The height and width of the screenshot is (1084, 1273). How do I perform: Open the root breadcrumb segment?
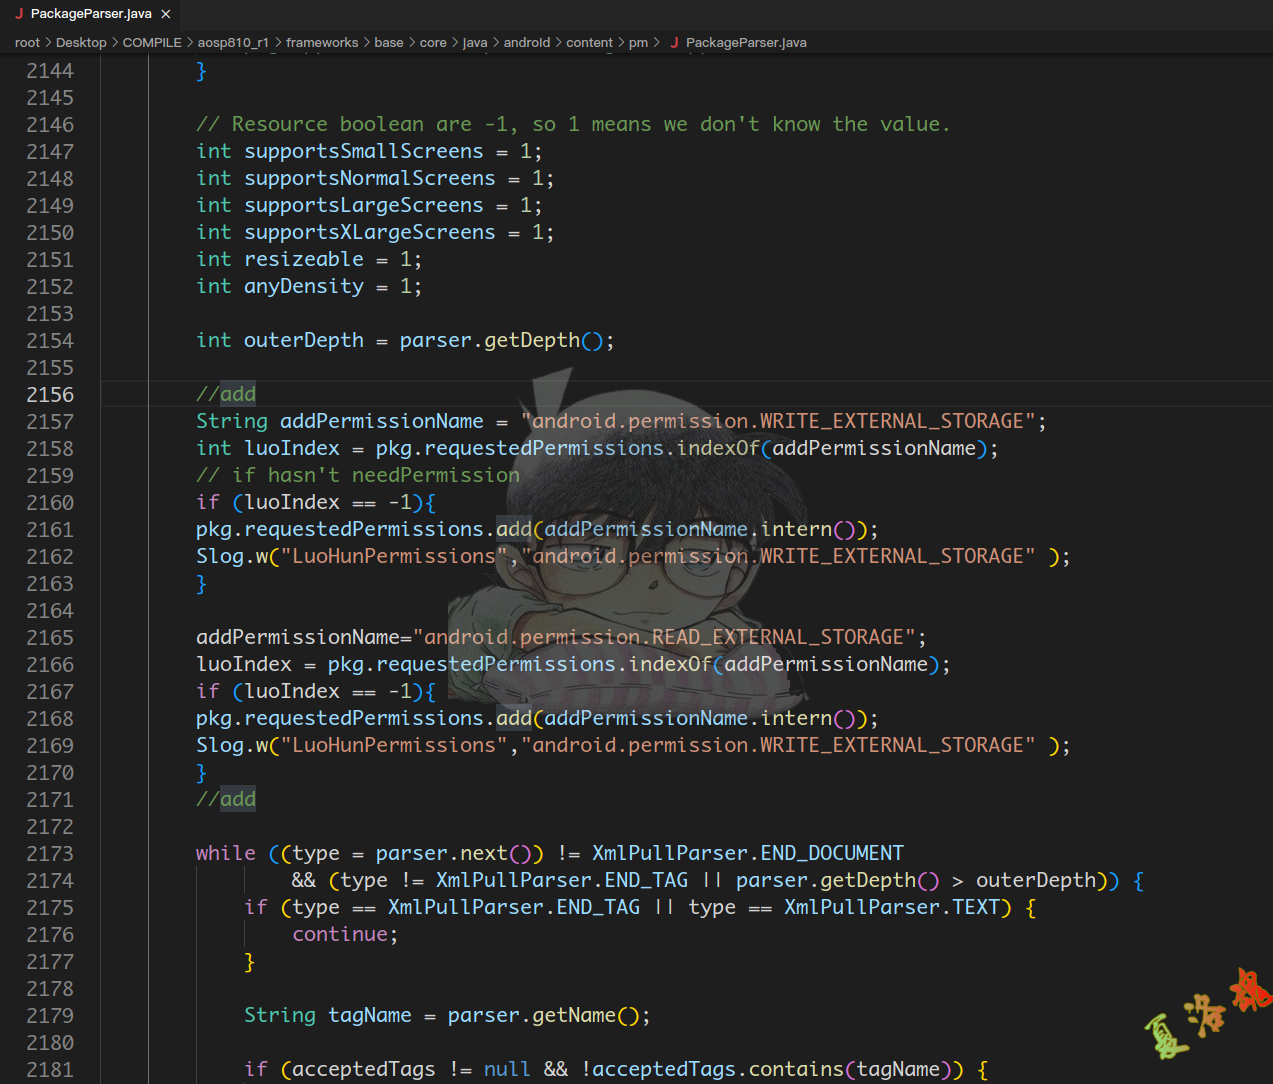tap(27, 43)
